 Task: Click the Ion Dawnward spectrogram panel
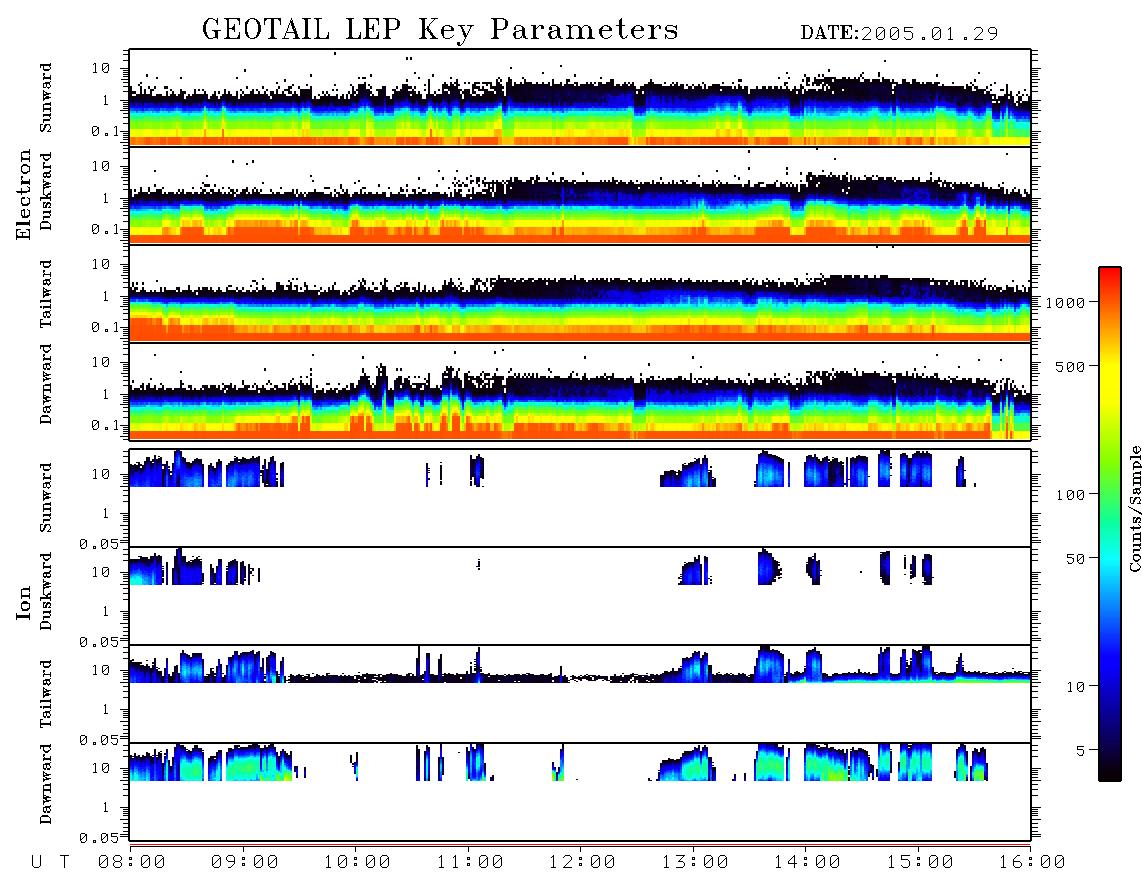pos(580,792)
